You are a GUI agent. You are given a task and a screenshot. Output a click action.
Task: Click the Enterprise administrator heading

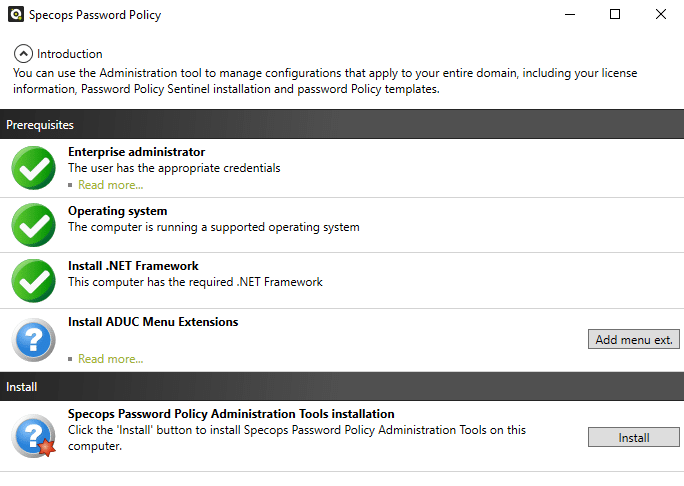[137, 152]
